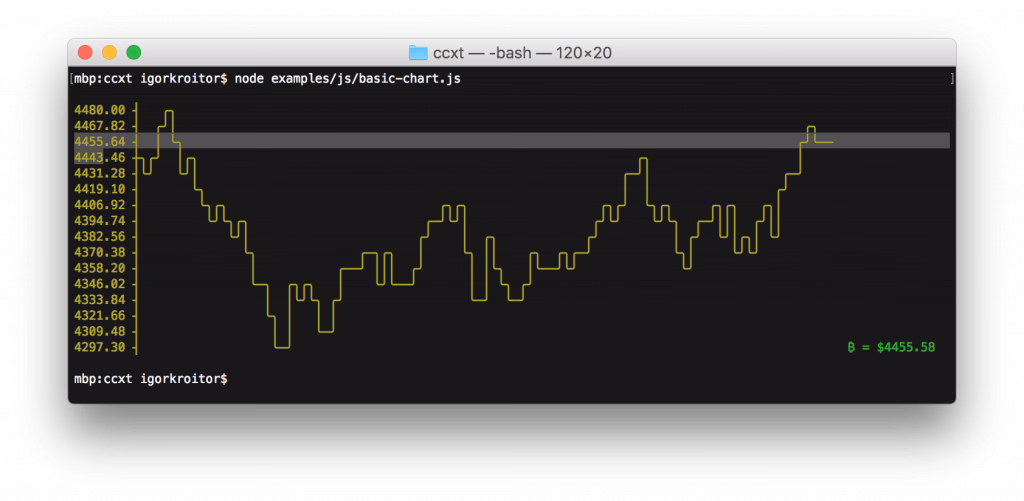The height and width of the screenshot is (501, 1024).
Task: Click the yellow minimize window button
Action: (x=109, y=53)
